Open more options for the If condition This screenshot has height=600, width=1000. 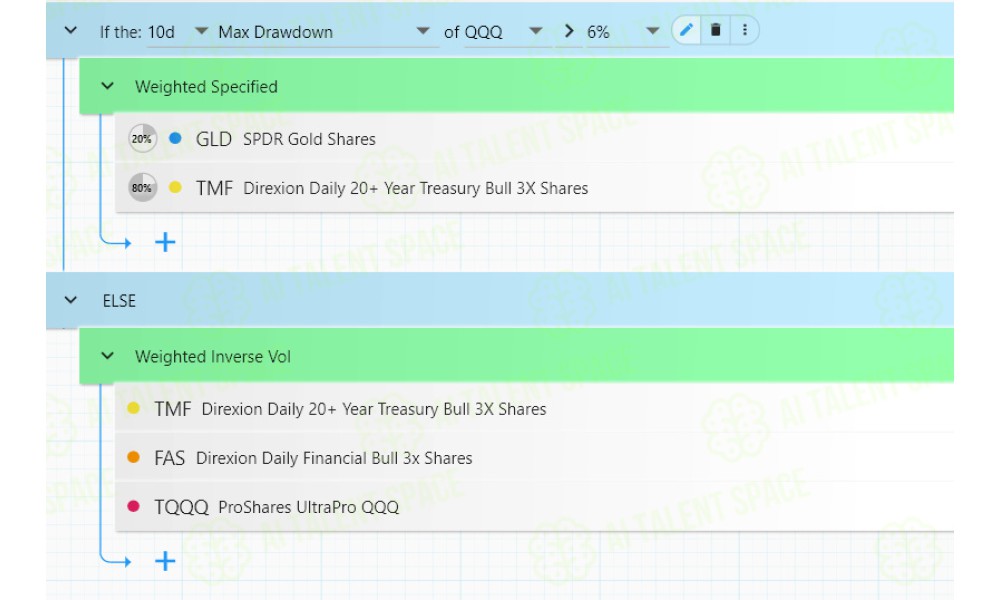pos(744,31)
